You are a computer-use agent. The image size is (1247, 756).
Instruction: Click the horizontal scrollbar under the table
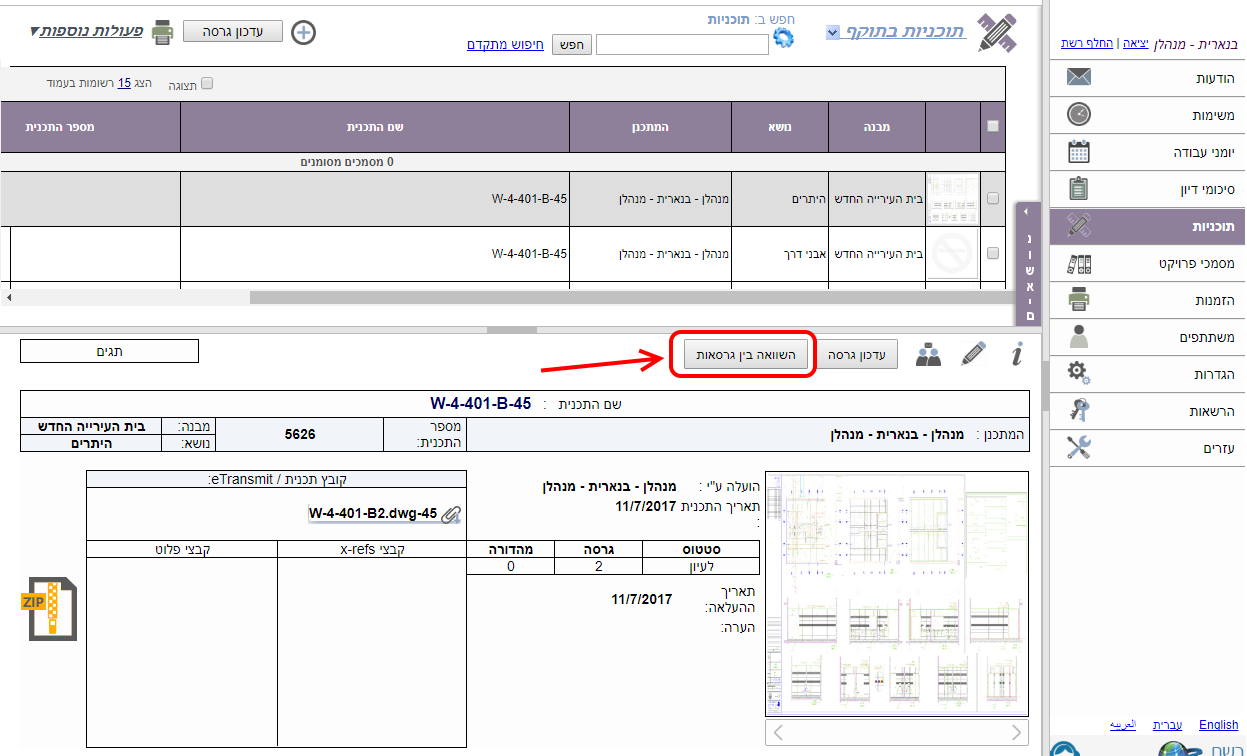(600, 297)
